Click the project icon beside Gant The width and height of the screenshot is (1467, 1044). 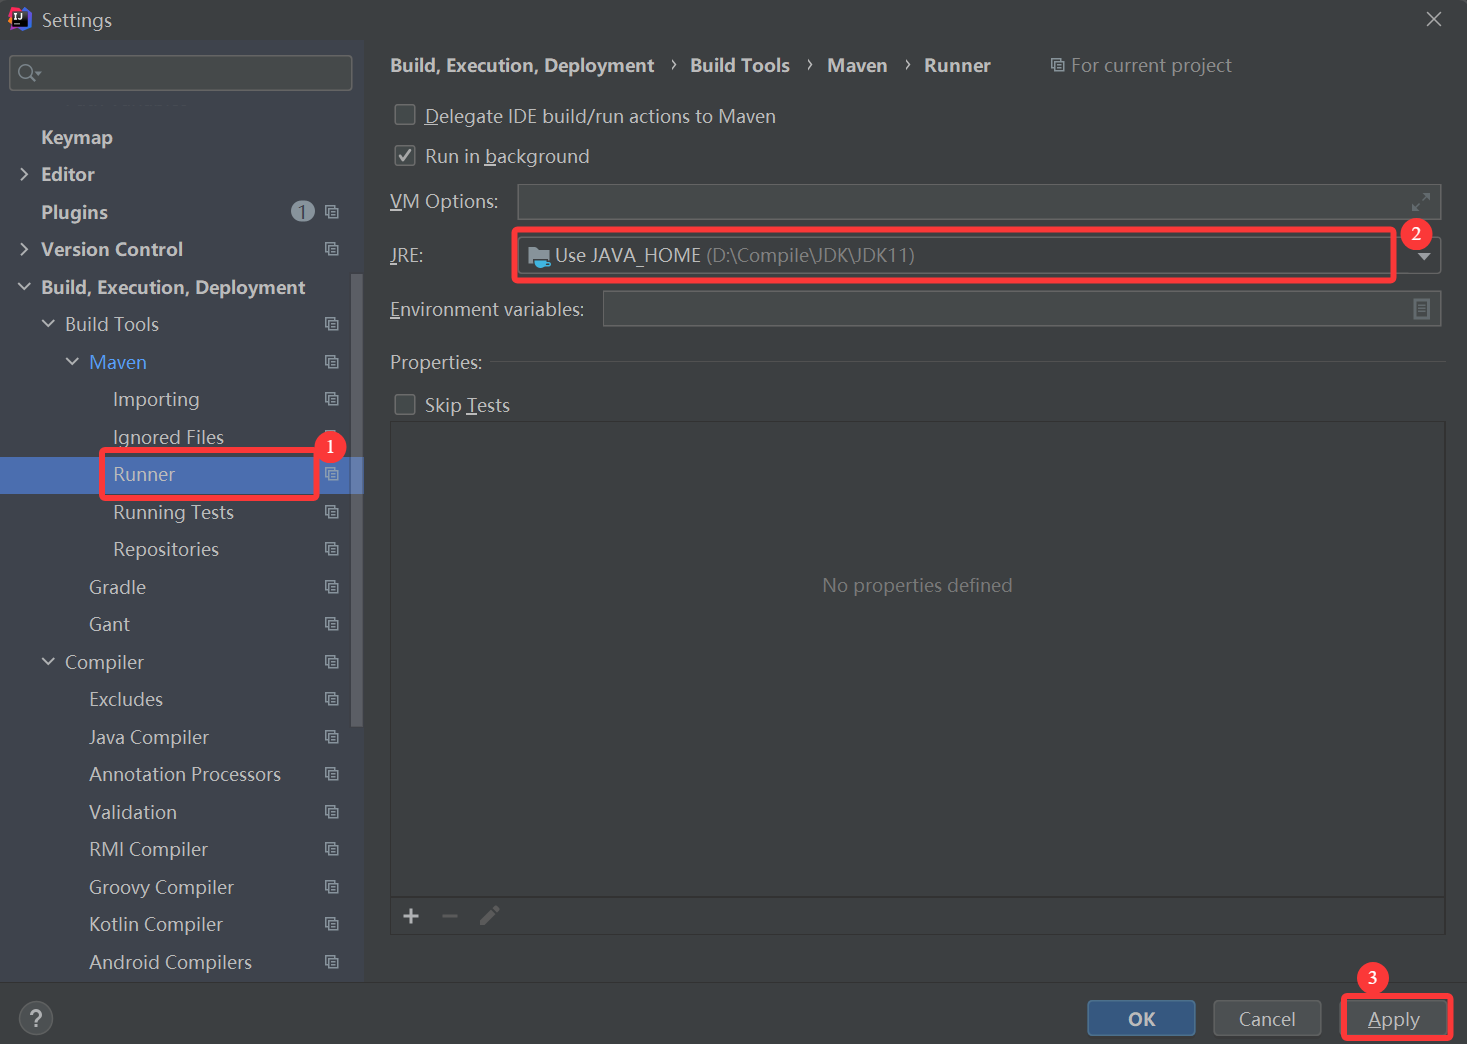(x=332, y=624)
